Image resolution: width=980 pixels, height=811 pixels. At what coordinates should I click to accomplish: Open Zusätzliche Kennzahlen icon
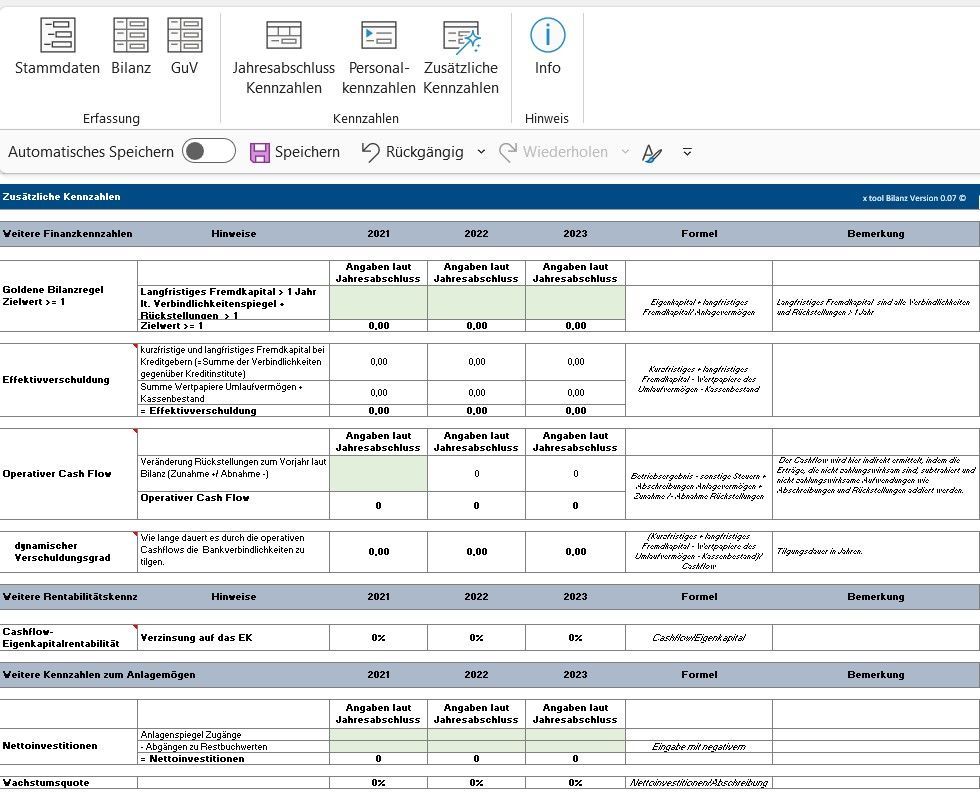pos(461,36)
